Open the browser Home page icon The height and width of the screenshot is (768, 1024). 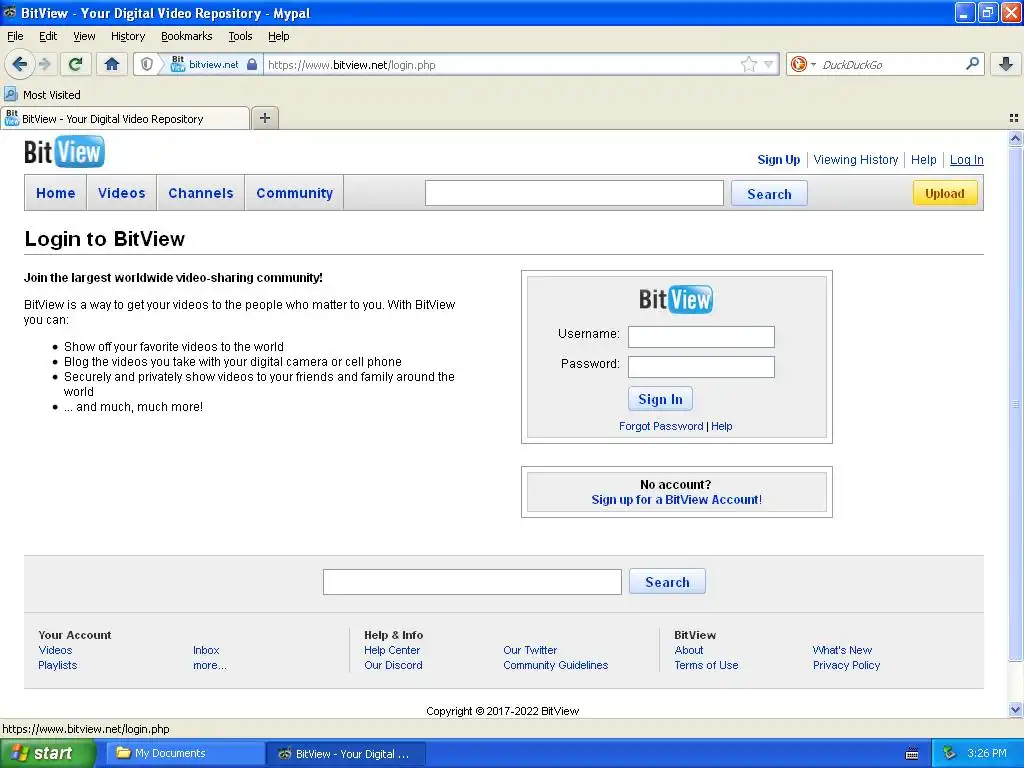pos(112,64)
